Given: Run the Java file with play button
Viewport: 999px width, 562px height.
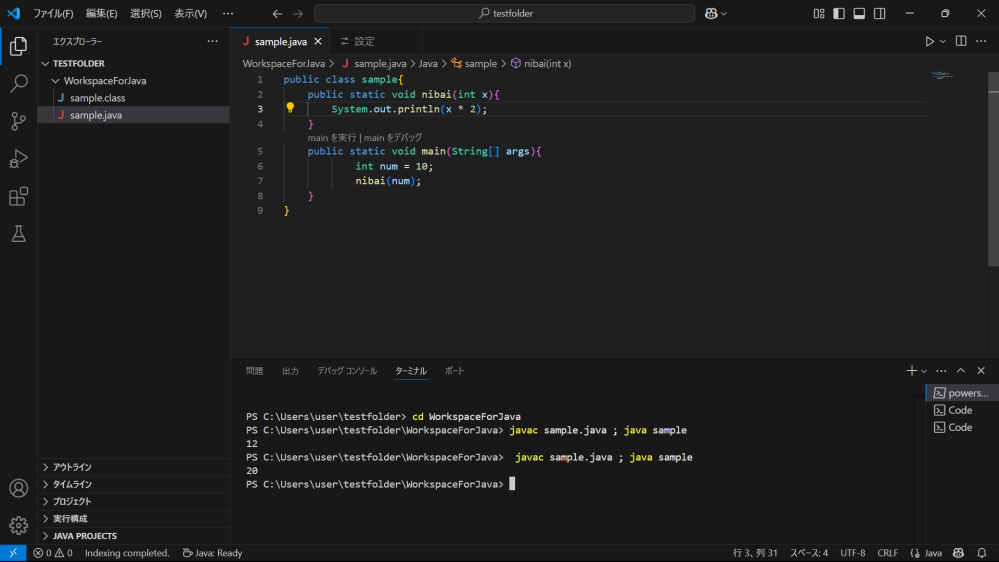Looking at the screenshot, I should coord(930,41).
